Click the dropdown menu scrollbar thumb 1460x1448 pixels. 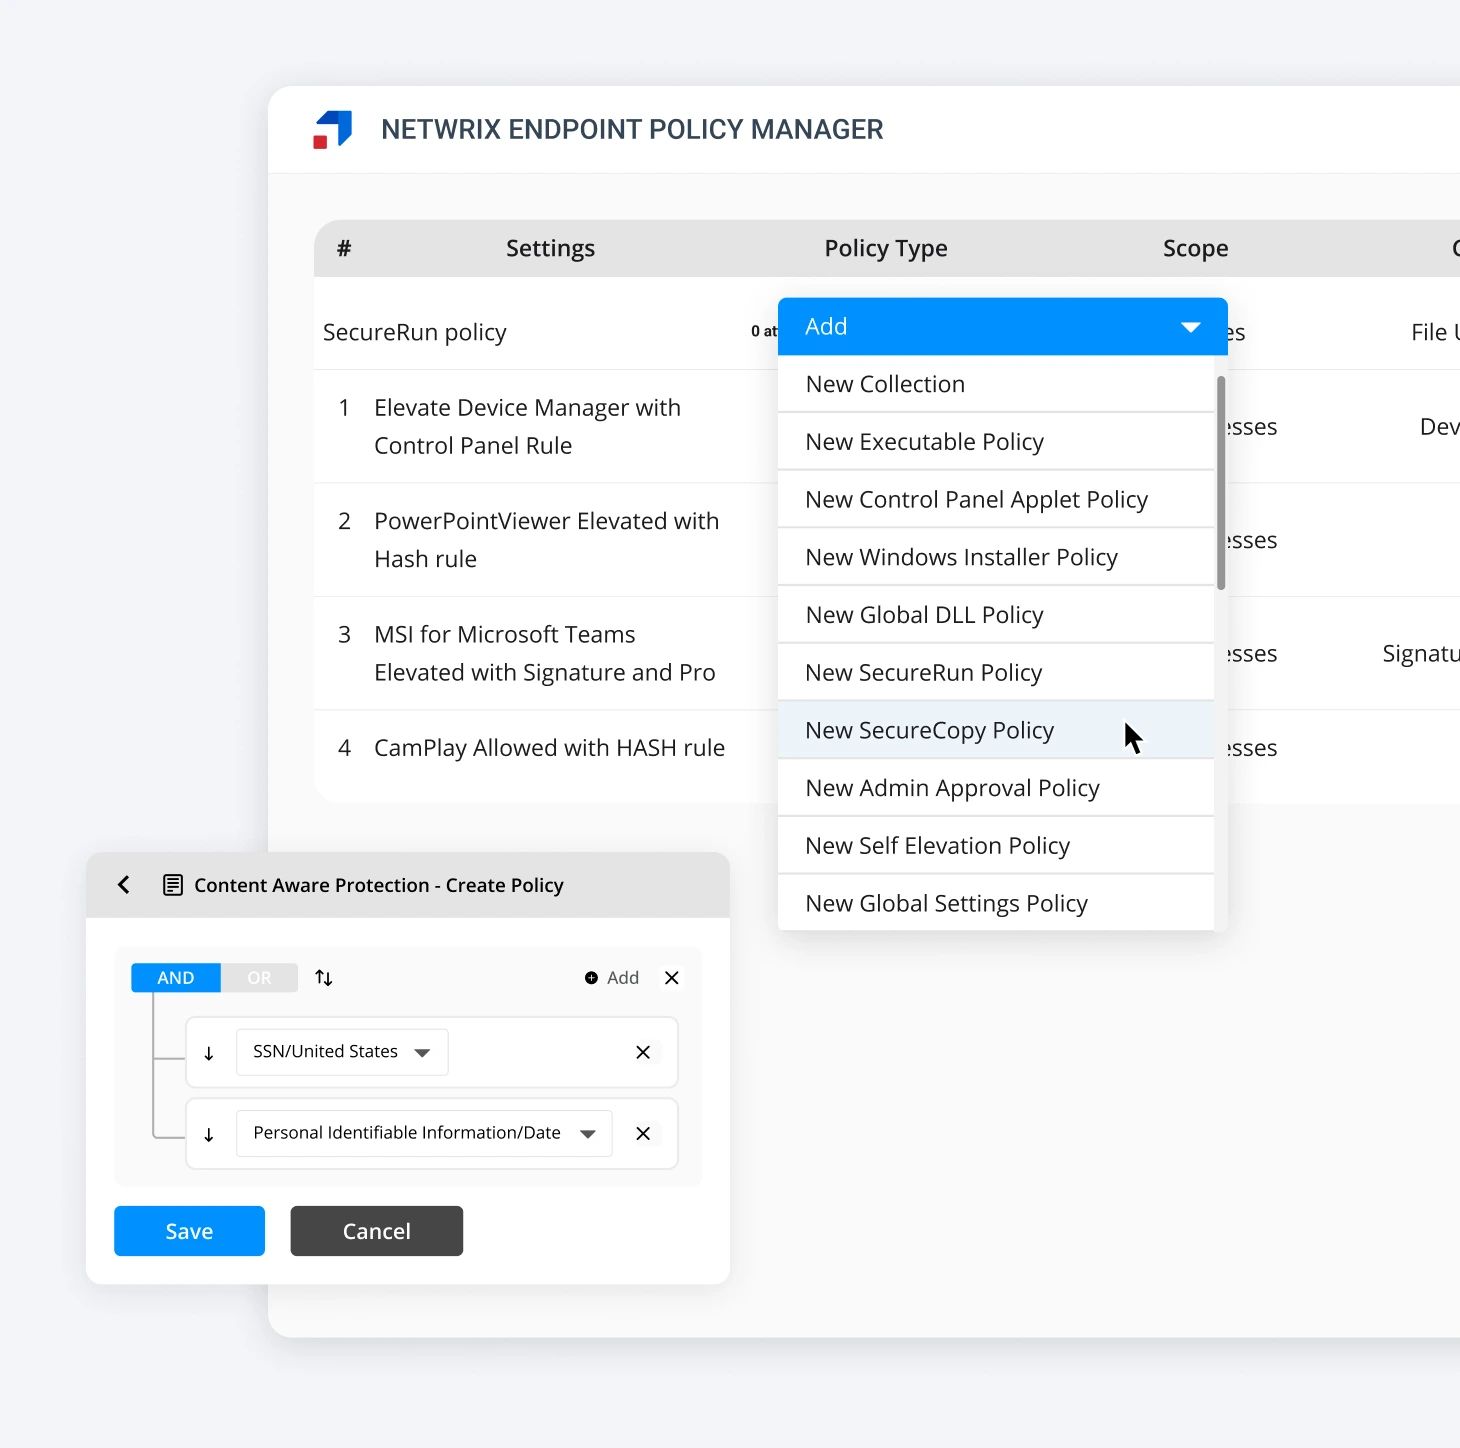click(x=1221, y=483)
